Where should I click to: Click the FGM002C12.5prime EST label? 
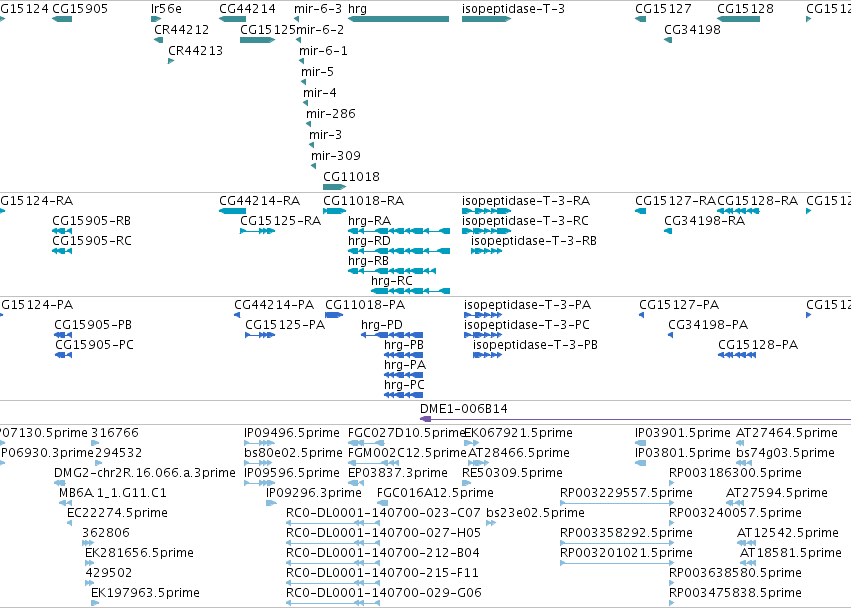[407, 453]
